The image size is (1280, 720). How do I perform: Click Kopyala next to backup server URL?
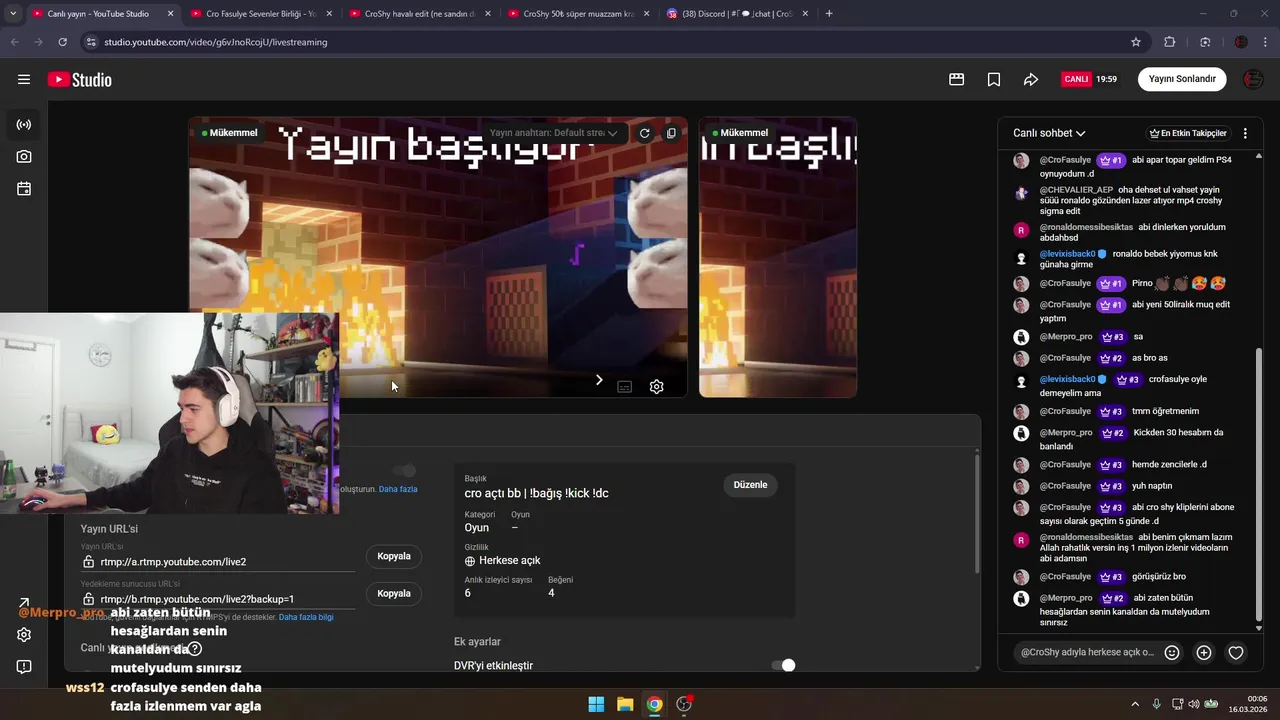[x=394, y=593]
